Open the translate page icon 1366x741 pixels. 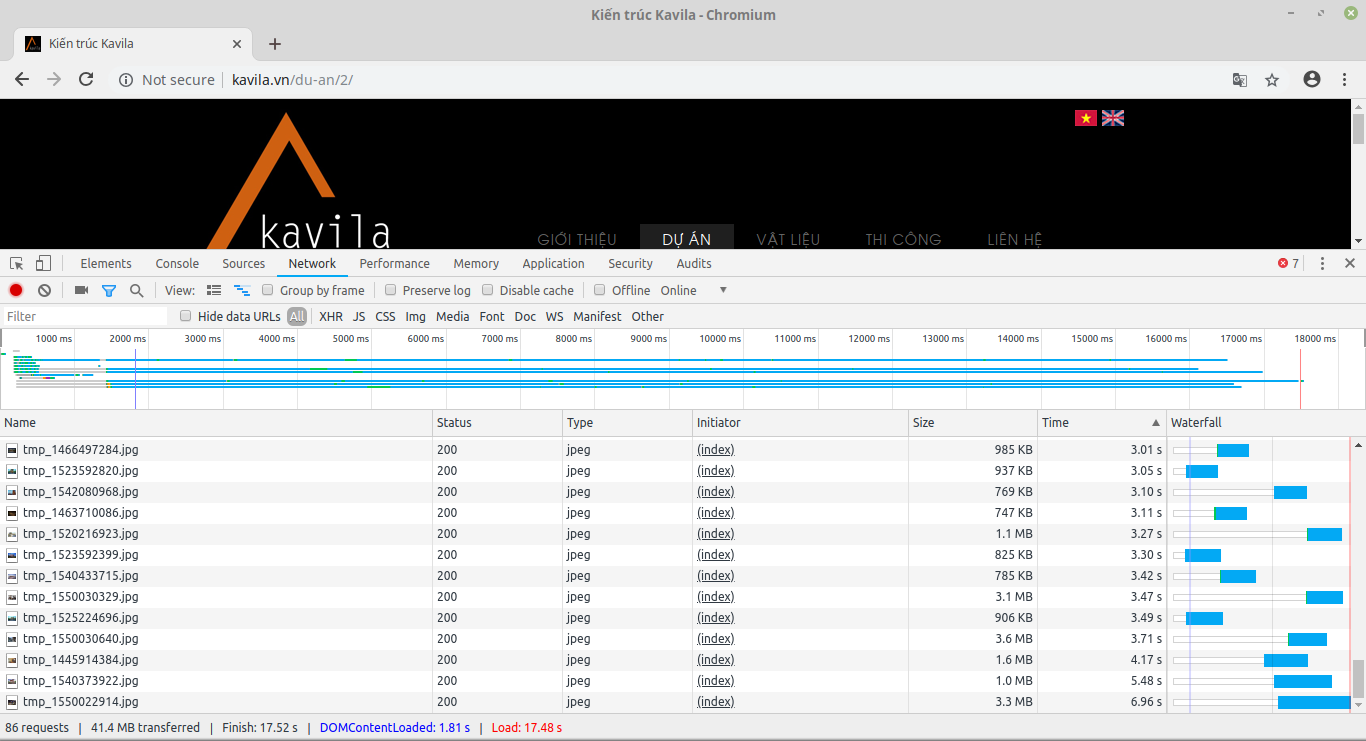1239,80
